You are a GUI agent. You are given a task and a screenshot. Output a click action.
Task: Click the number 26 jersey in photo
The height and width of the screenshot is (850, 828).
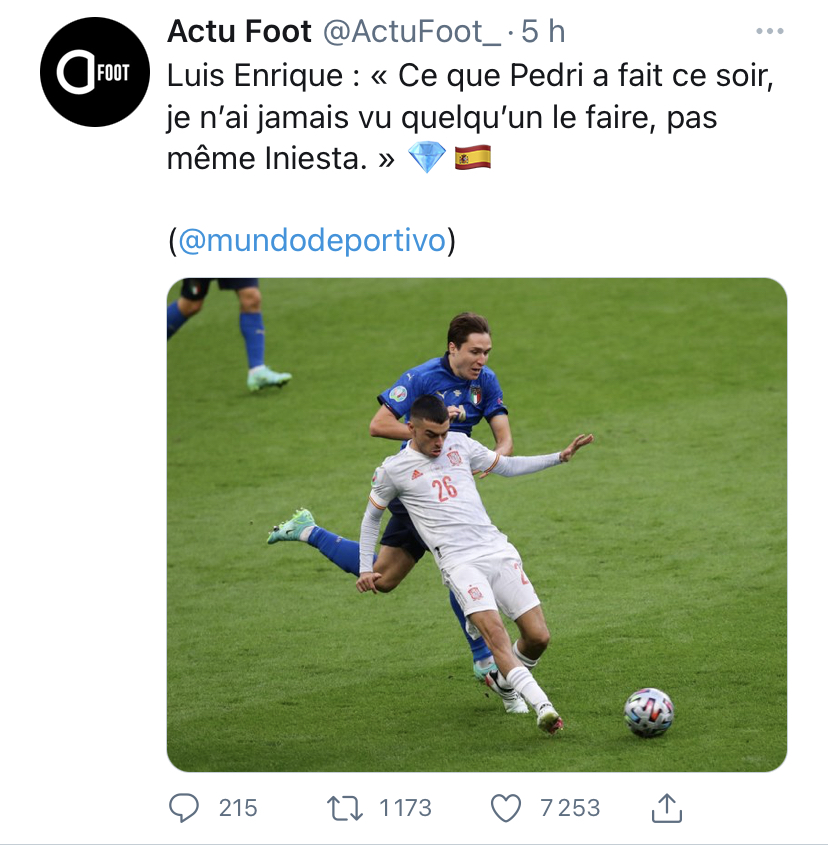coord(445,489)
